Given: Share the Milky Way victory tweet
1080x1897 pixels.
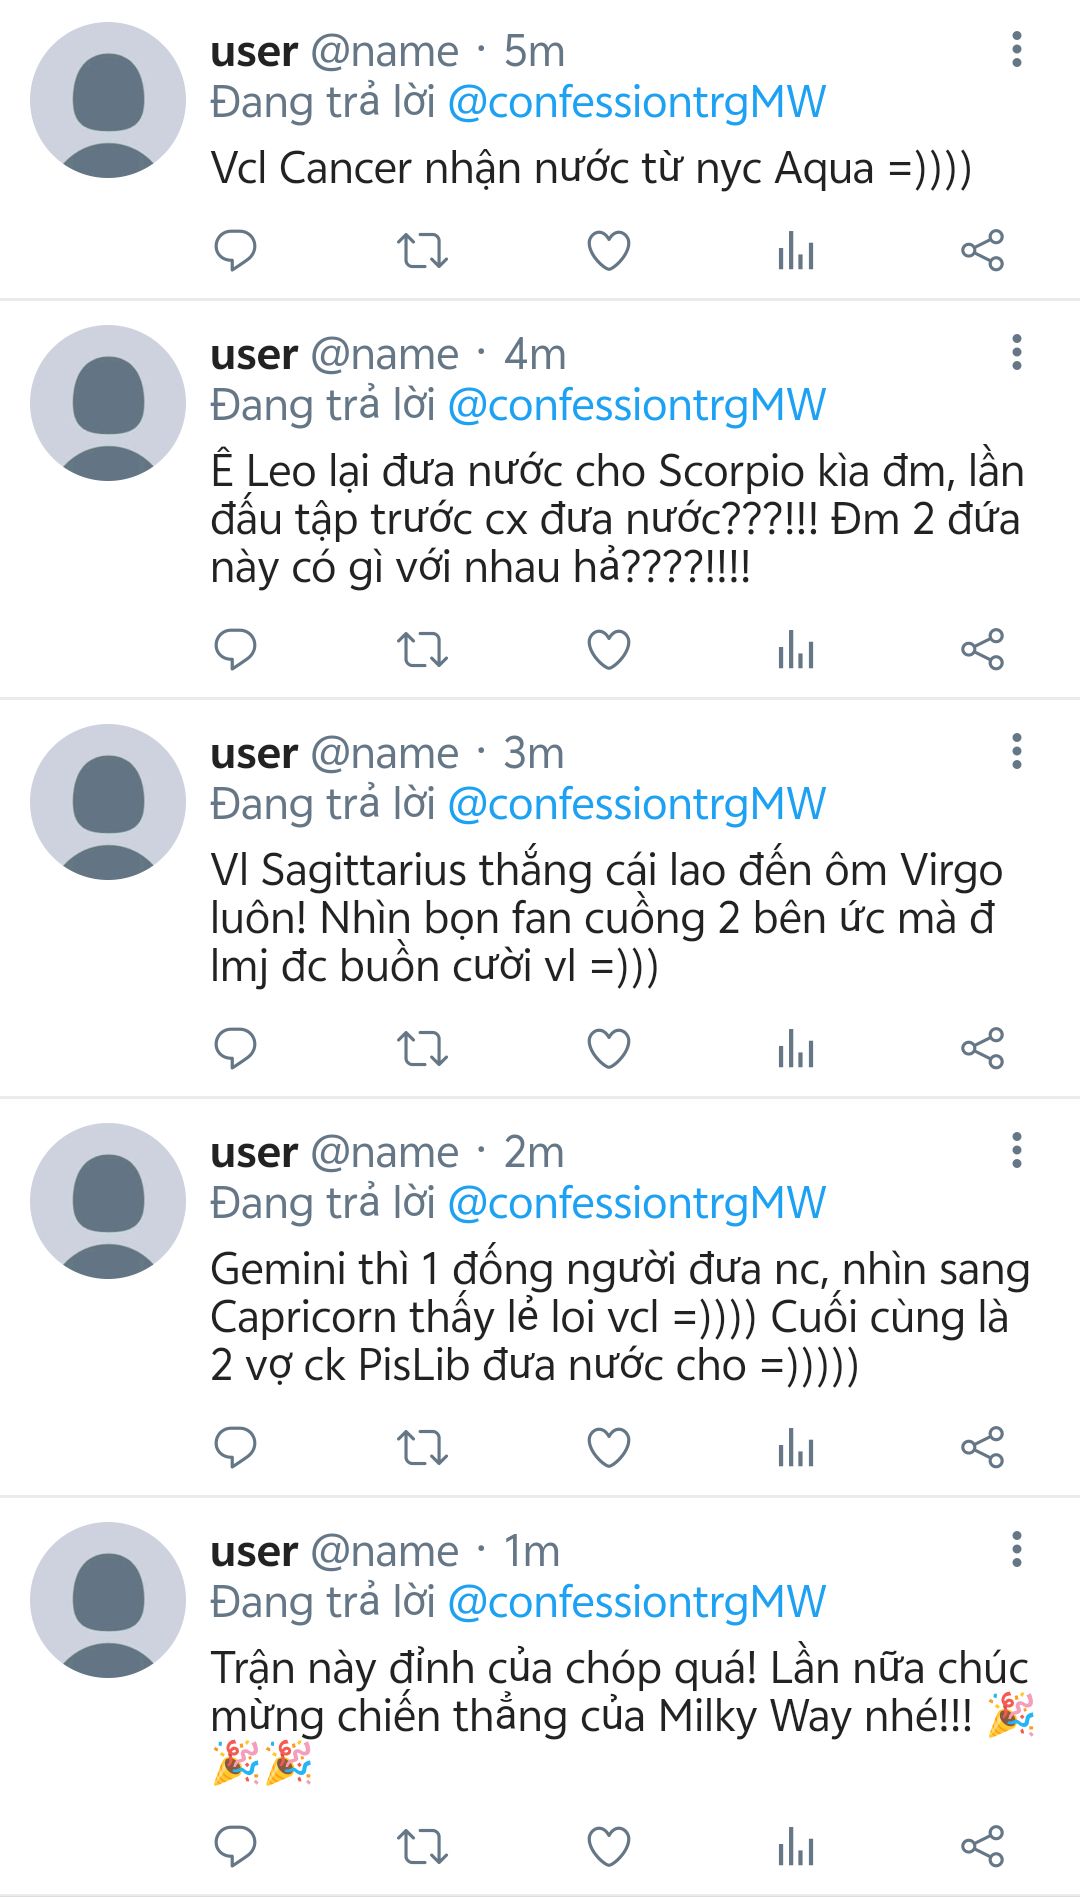Looking at the screenshot, I should [982, 1846].
